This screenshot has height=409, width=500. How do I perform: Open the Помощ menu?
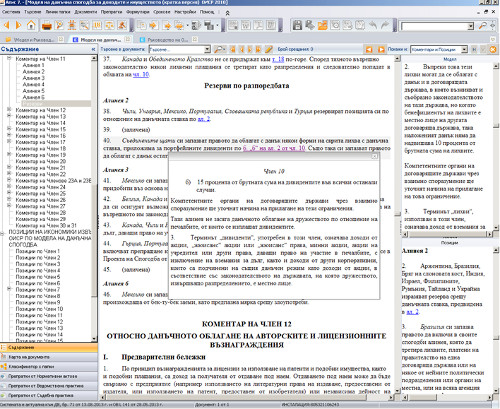click(x=207, y=12)
